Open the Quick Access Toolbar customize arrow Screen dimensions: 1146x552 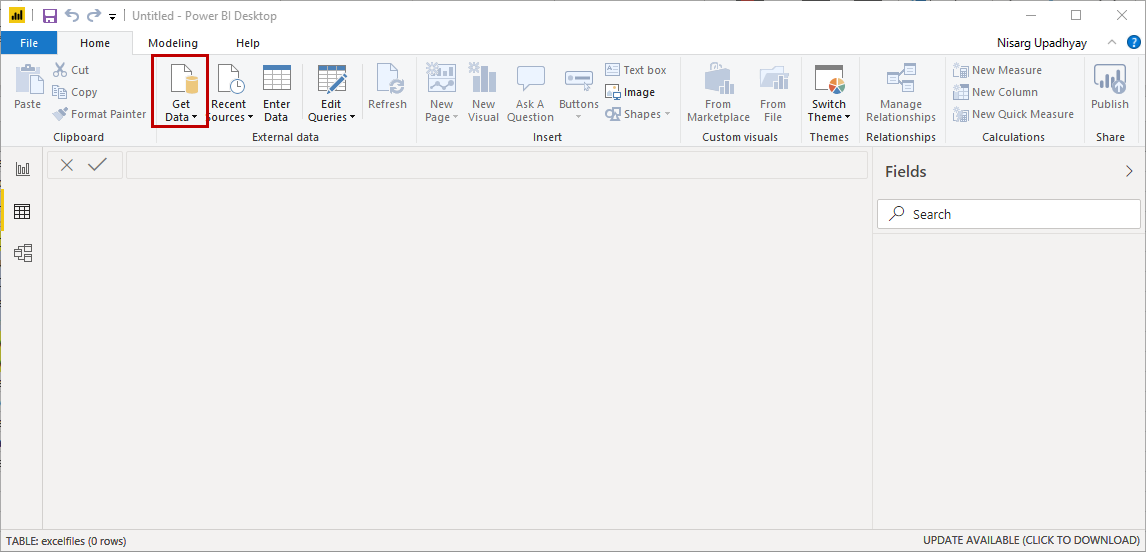(x=112, y=16)
